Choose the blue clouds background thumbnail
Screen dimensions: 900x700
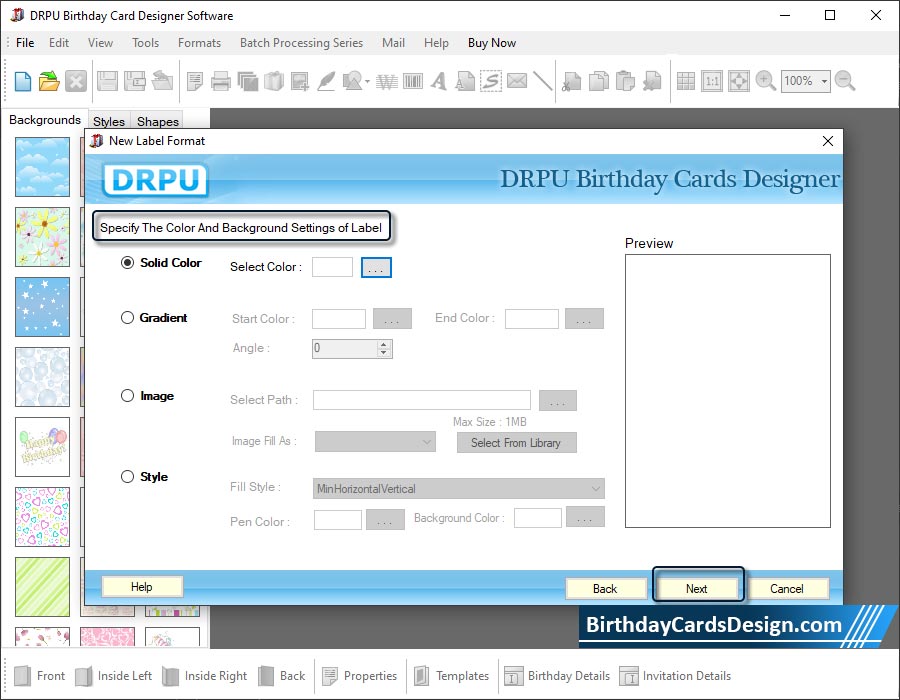pos(42,167)
